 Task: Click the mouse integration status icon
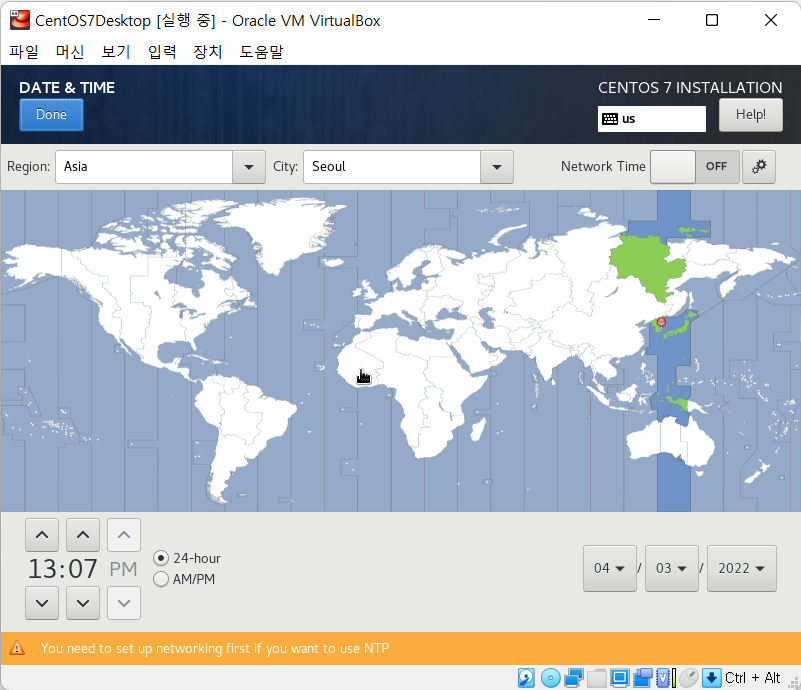[x=689, y=678]
